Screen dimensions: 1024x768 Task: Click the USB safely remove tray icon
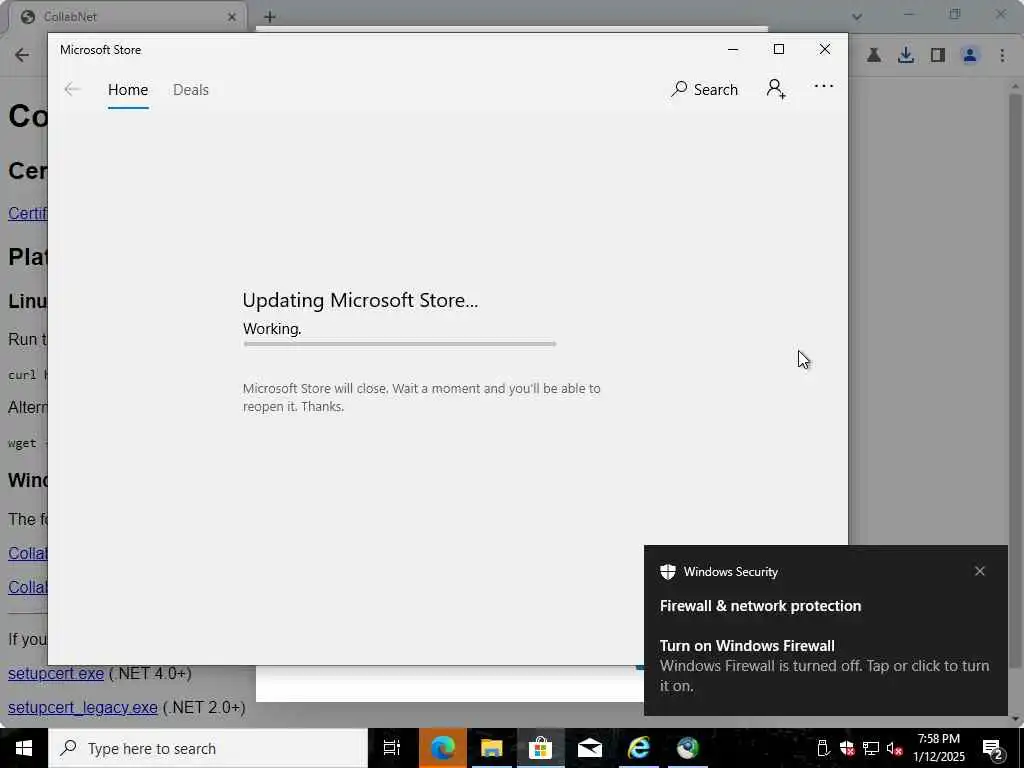[x=823, y=748]
